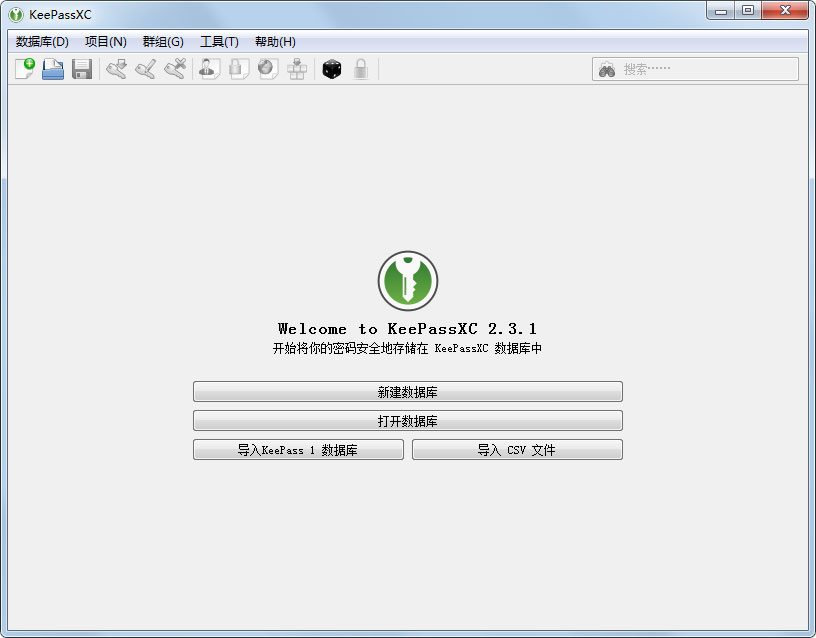The image size is (816, 638).
Task: Click the KeePassXC title bar icon
Action: point(16,15)
